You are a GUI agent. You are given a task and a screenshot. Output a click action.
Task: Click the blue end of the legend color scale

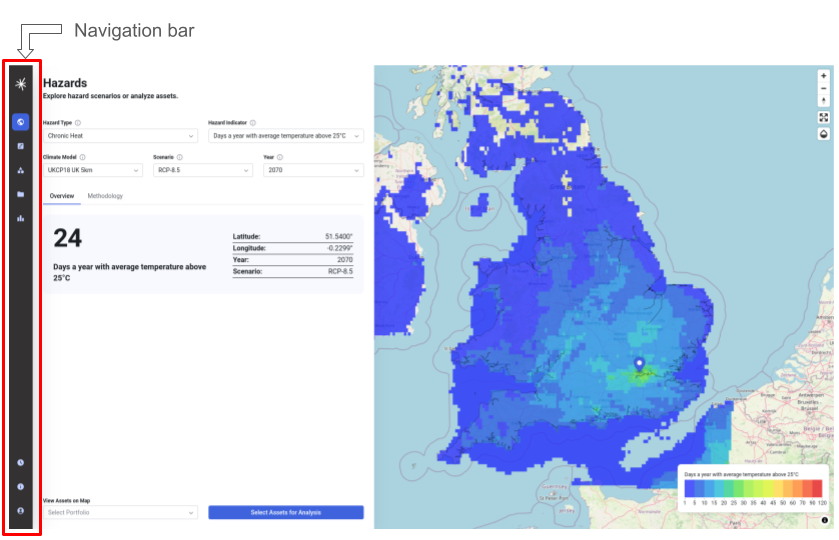pyautogui.click(x=690, y=489)
